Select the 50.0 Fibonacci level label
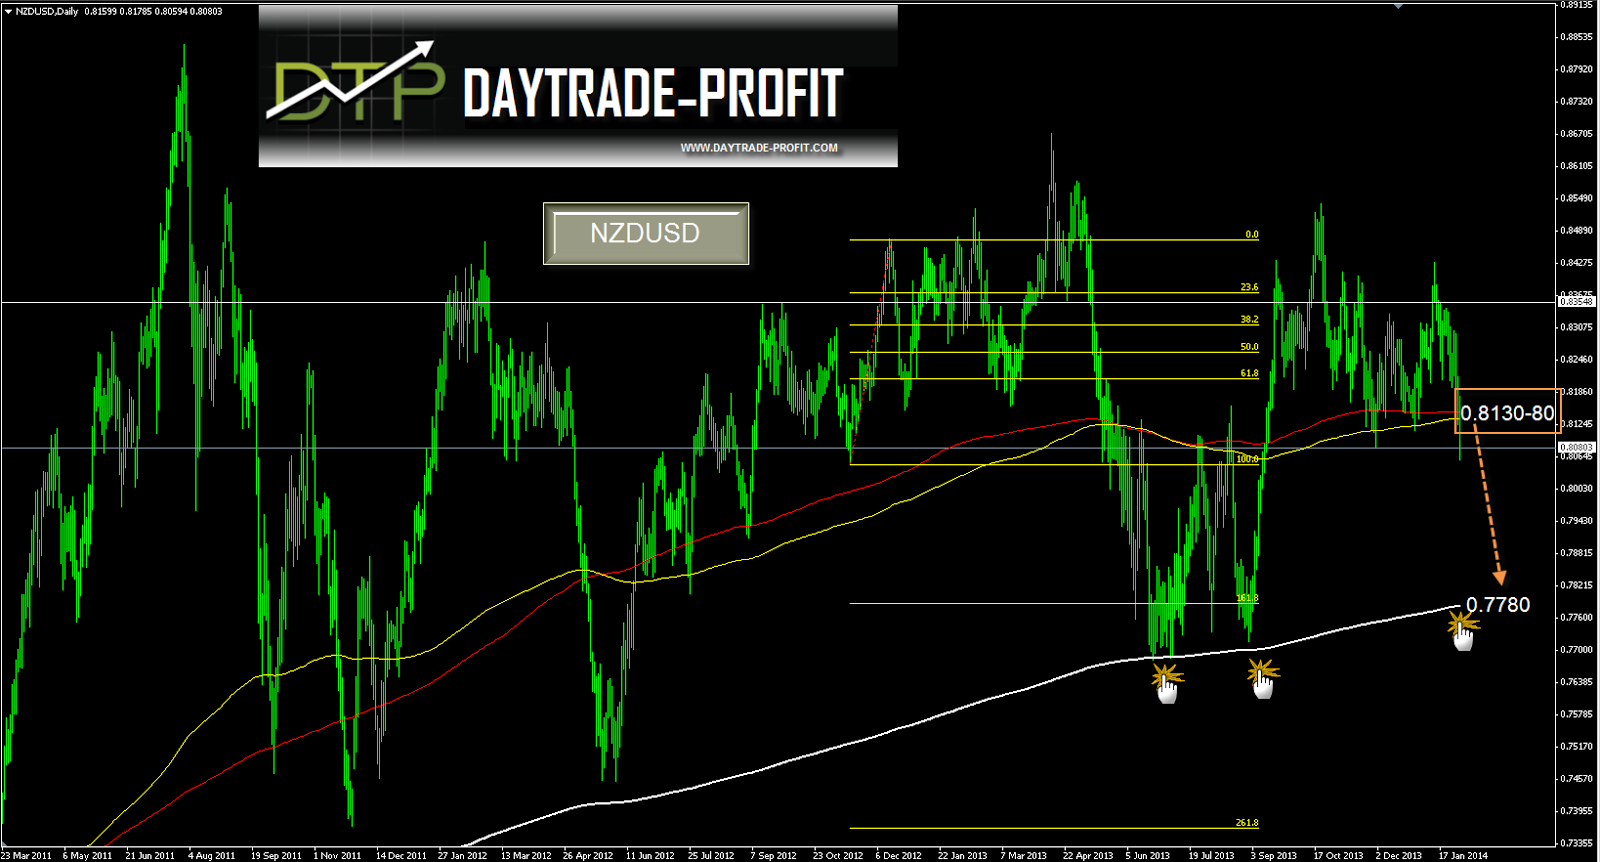 click(x=1249, y=347)
